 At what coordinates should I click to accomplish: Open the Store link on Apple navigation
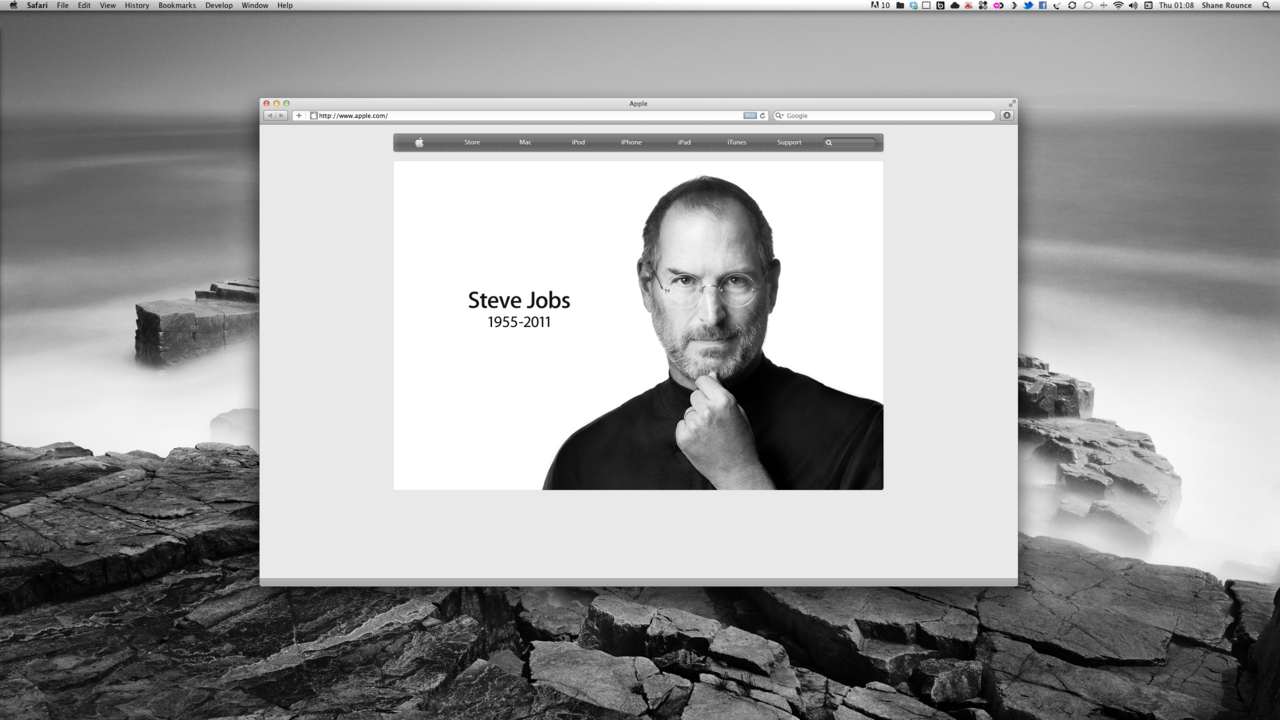pyautogui.click(x=472, y=142)
